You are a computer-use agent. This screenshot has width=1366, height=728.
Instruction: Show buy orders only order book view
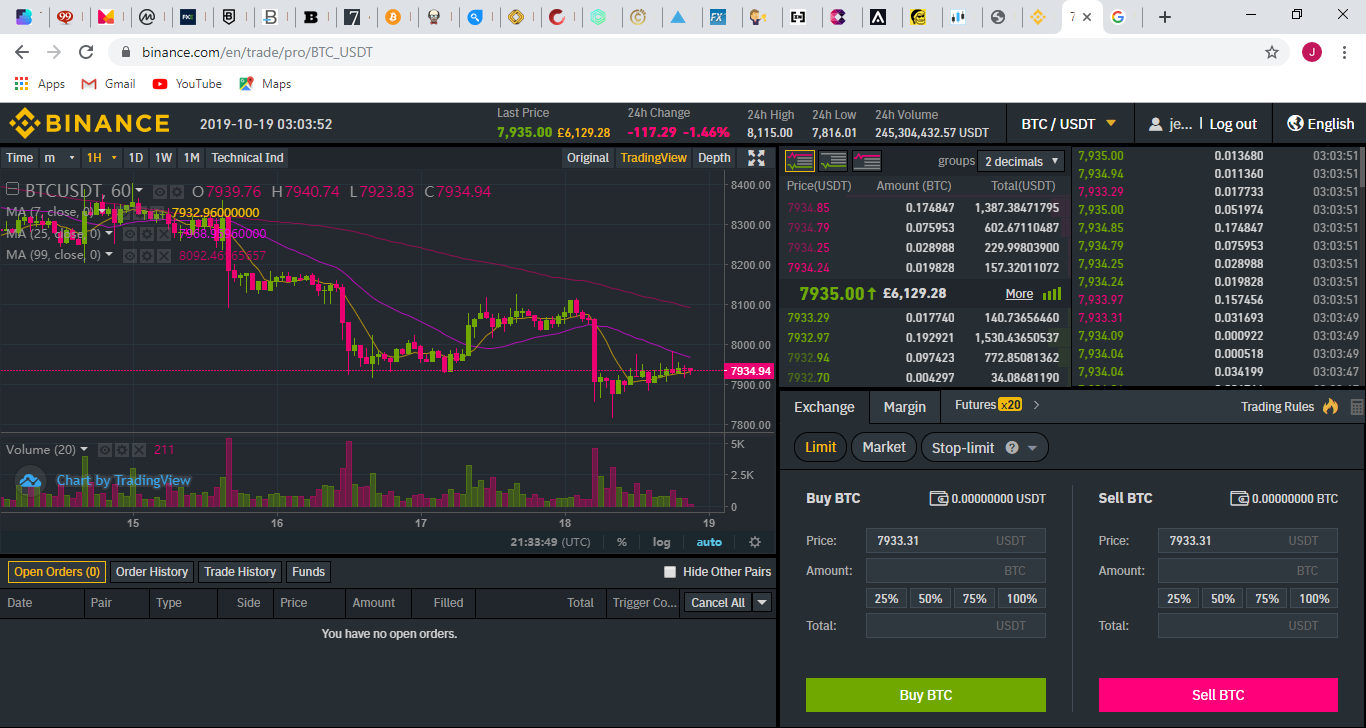pyautogui.click(x=833, y=161)
